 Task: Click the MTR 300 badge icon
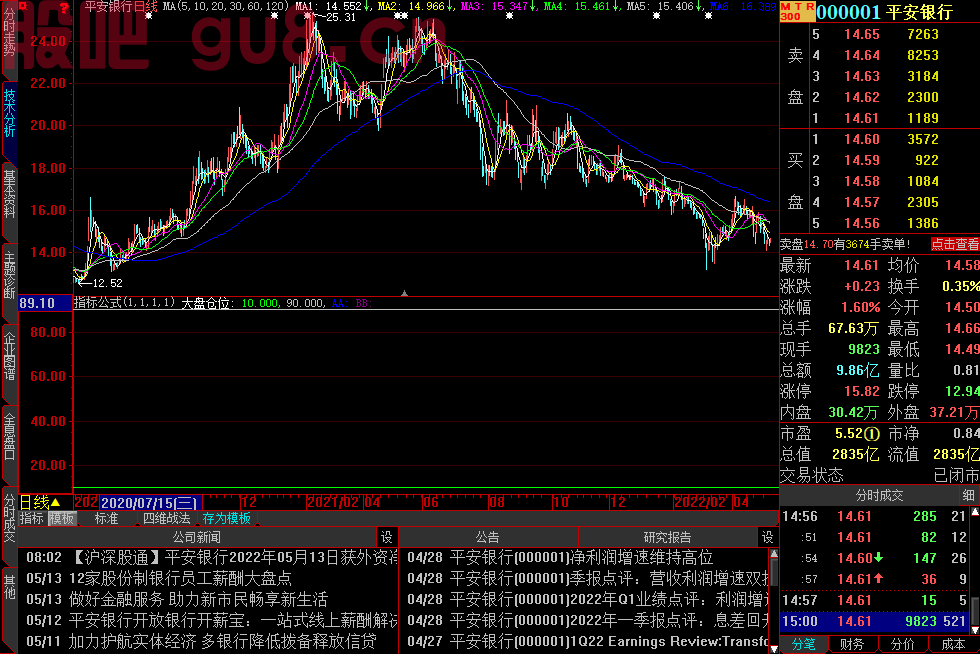[798, 11]
